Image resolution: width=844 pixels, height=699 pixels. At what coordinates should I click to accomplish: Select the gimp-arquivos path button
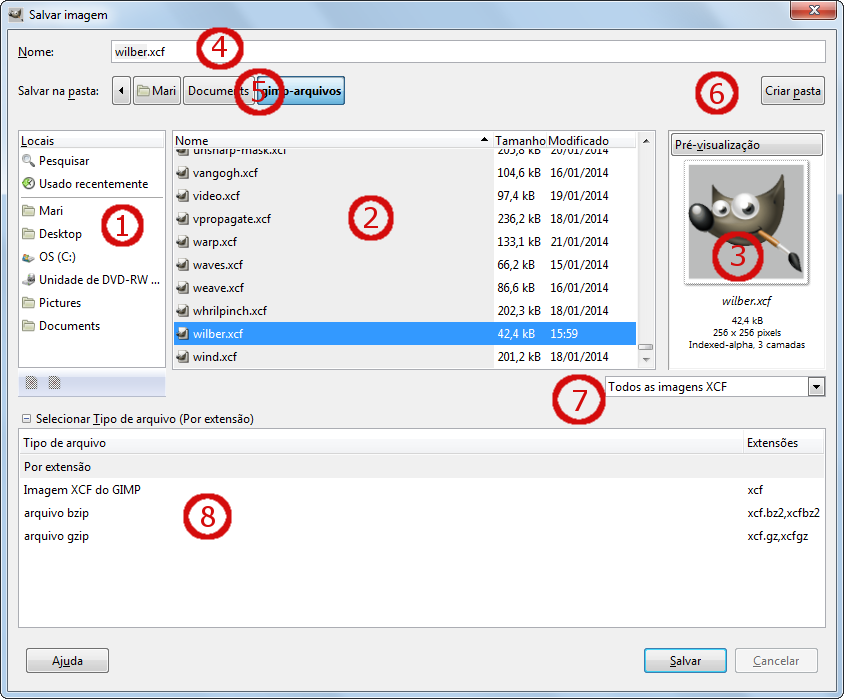coord(301,90)
